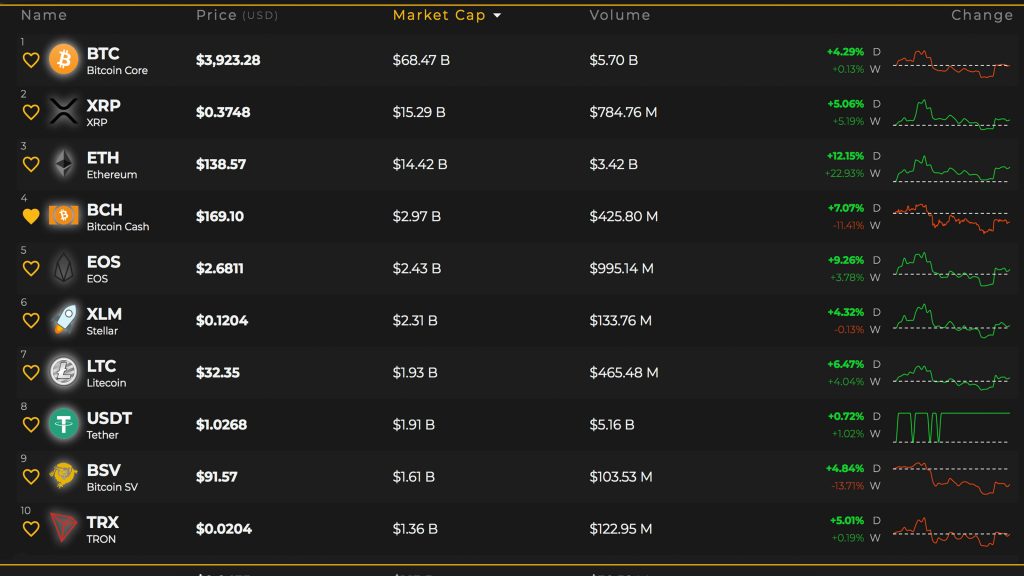Viewport: 1024px width, 576px height.
Task: Sort the table by Price column
Action: (x=216, y=15)
